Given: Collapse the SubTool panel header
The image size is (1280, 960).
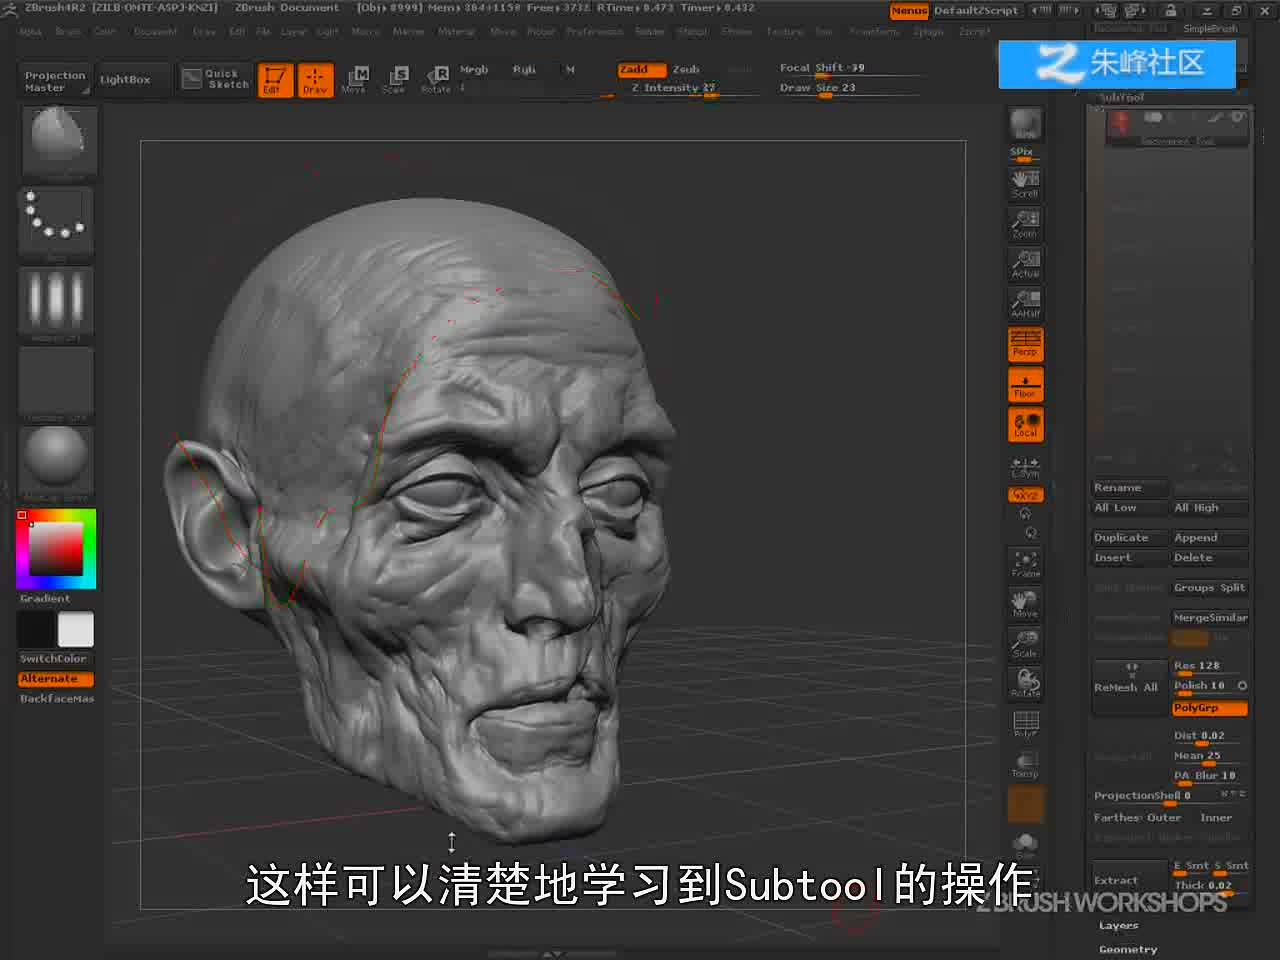Looking at the screenshot, I should (1121, 98).
